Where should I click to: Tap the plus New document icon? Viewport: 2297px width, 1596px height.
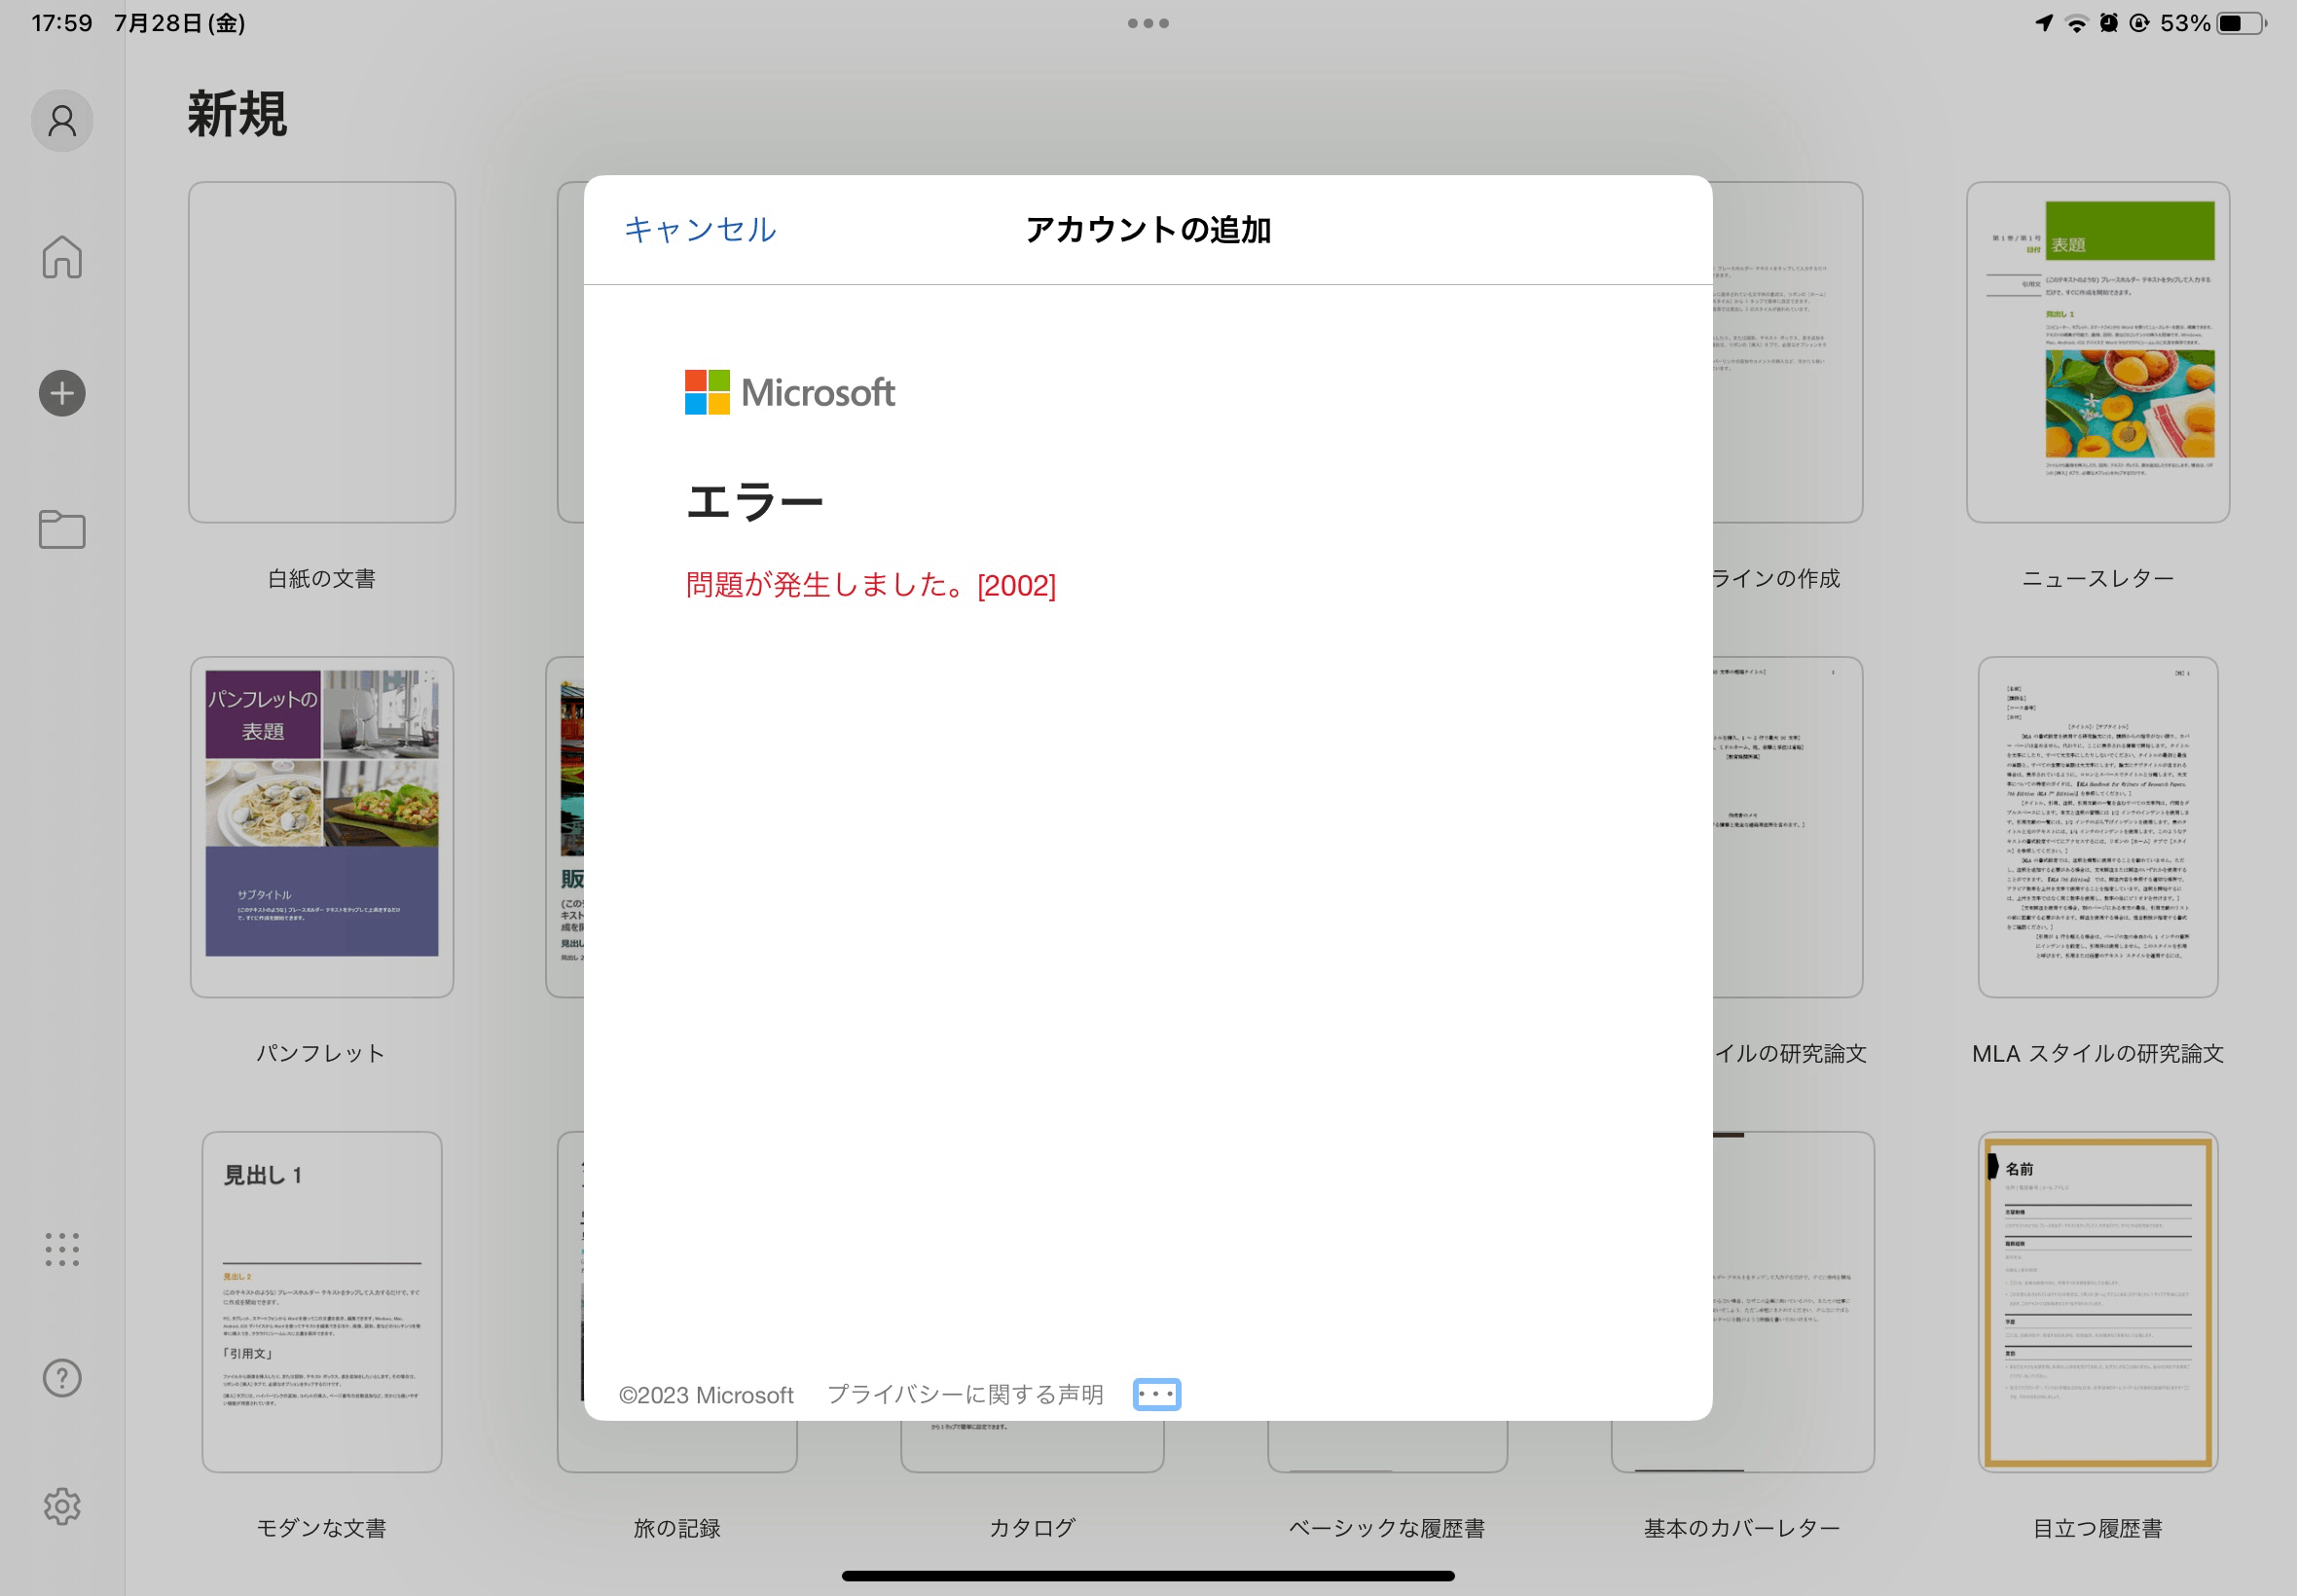pyautogui.click(x=62, y=393)
